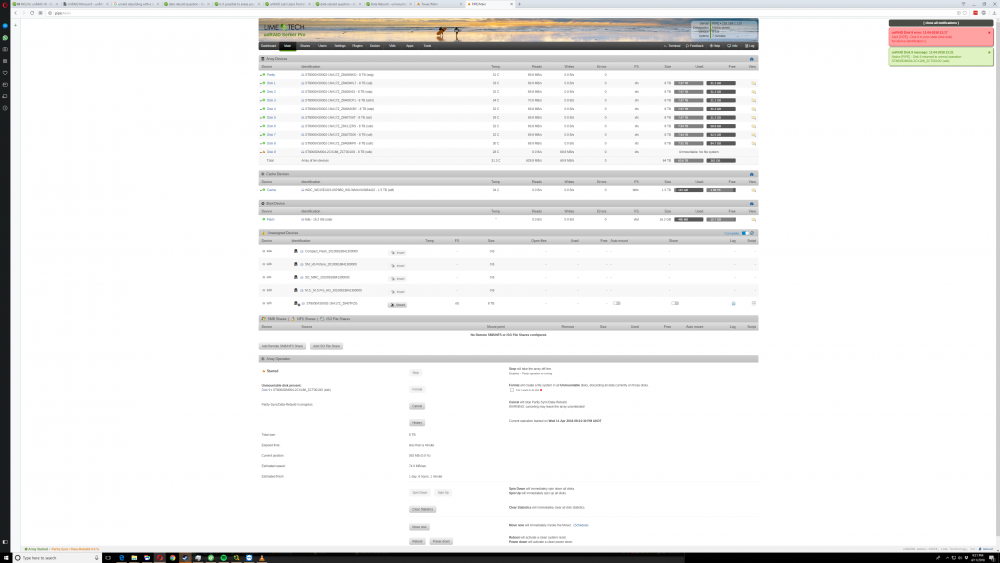
Task: Open the Users tab
Action: (322, 46)
